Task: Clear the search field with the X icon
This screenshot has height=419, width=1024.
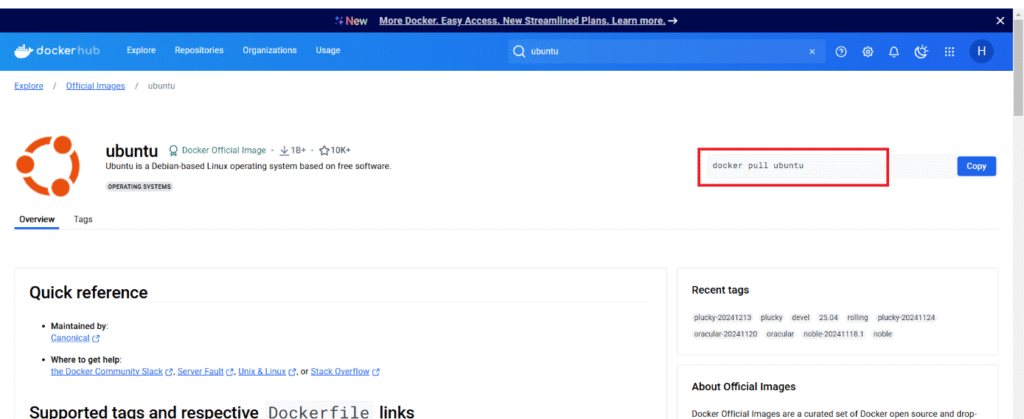Action: pos(812,51)
